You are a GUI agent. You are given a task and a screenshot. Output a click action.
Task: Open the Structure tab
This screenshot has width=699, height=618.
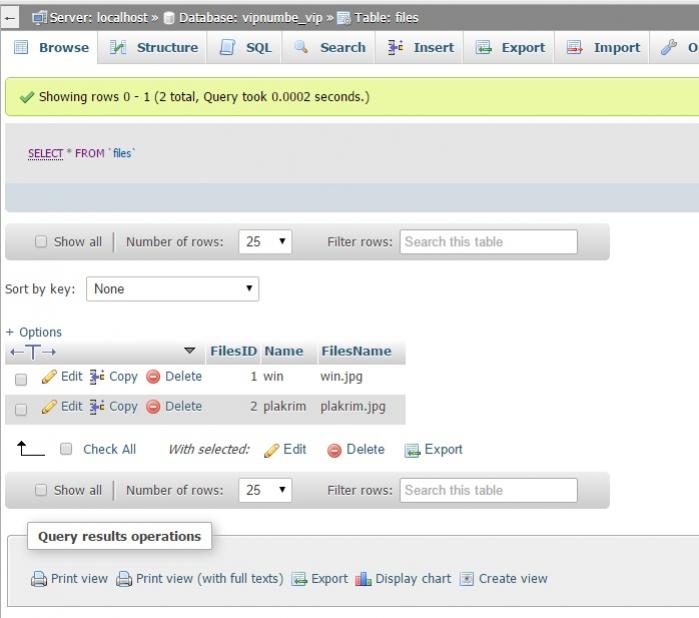tap(154, 47)
